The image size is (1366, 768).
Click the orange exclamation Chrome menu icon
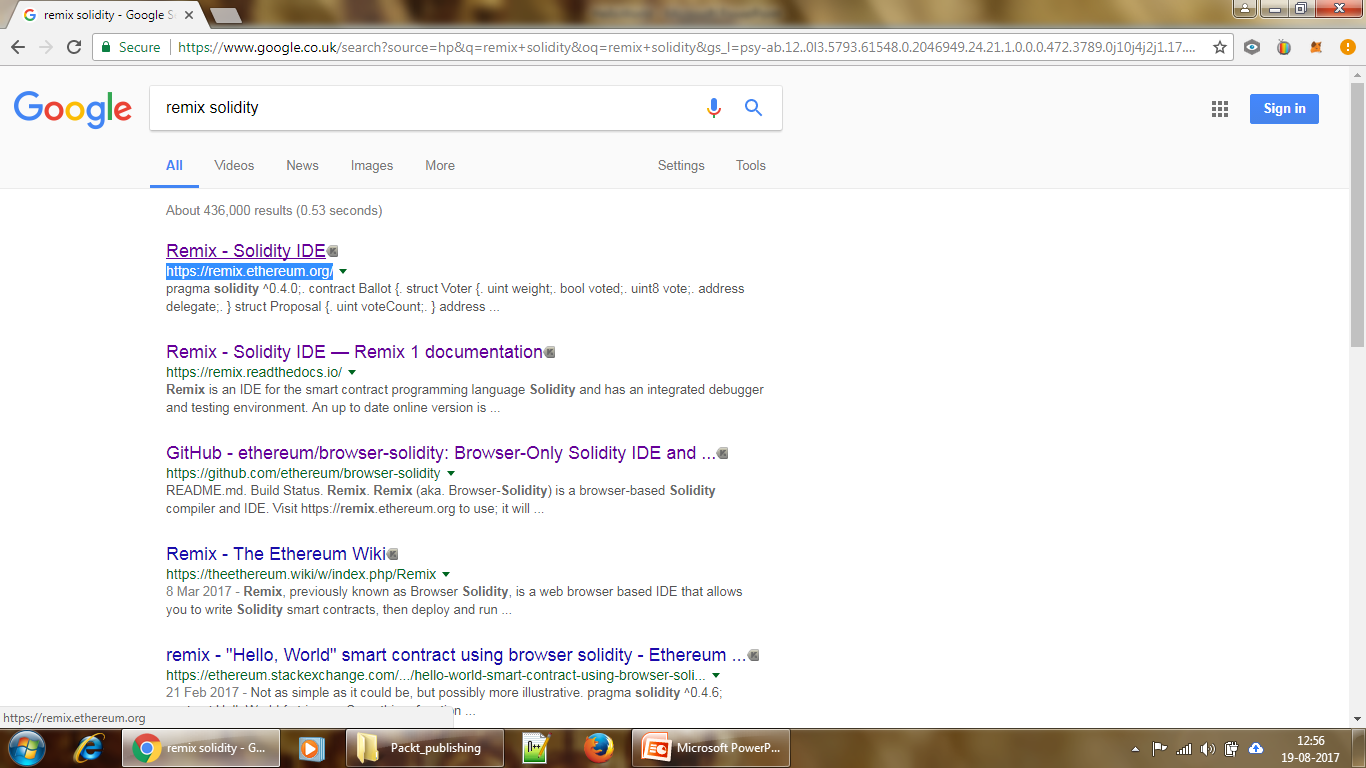[x=1348, y=47]
